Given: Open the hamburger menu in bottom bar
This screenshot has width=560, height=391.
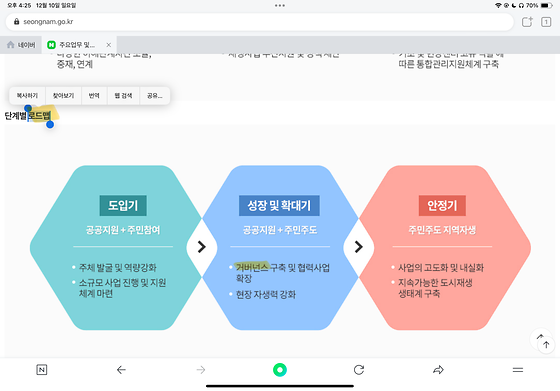Looking at the screenshot, I should (x=518, y=370).
